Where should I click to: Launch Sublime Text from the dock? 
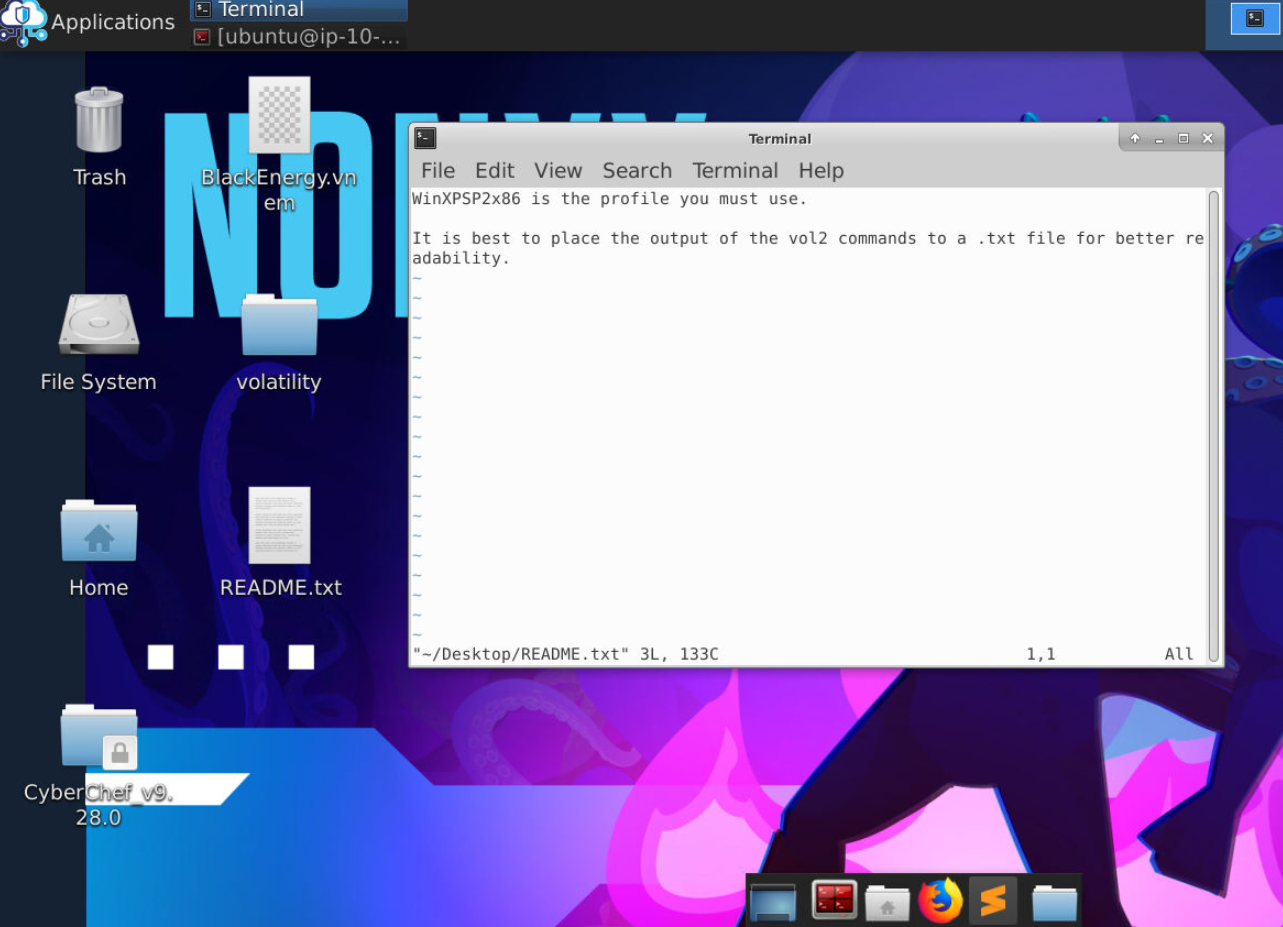coord(993,902)
